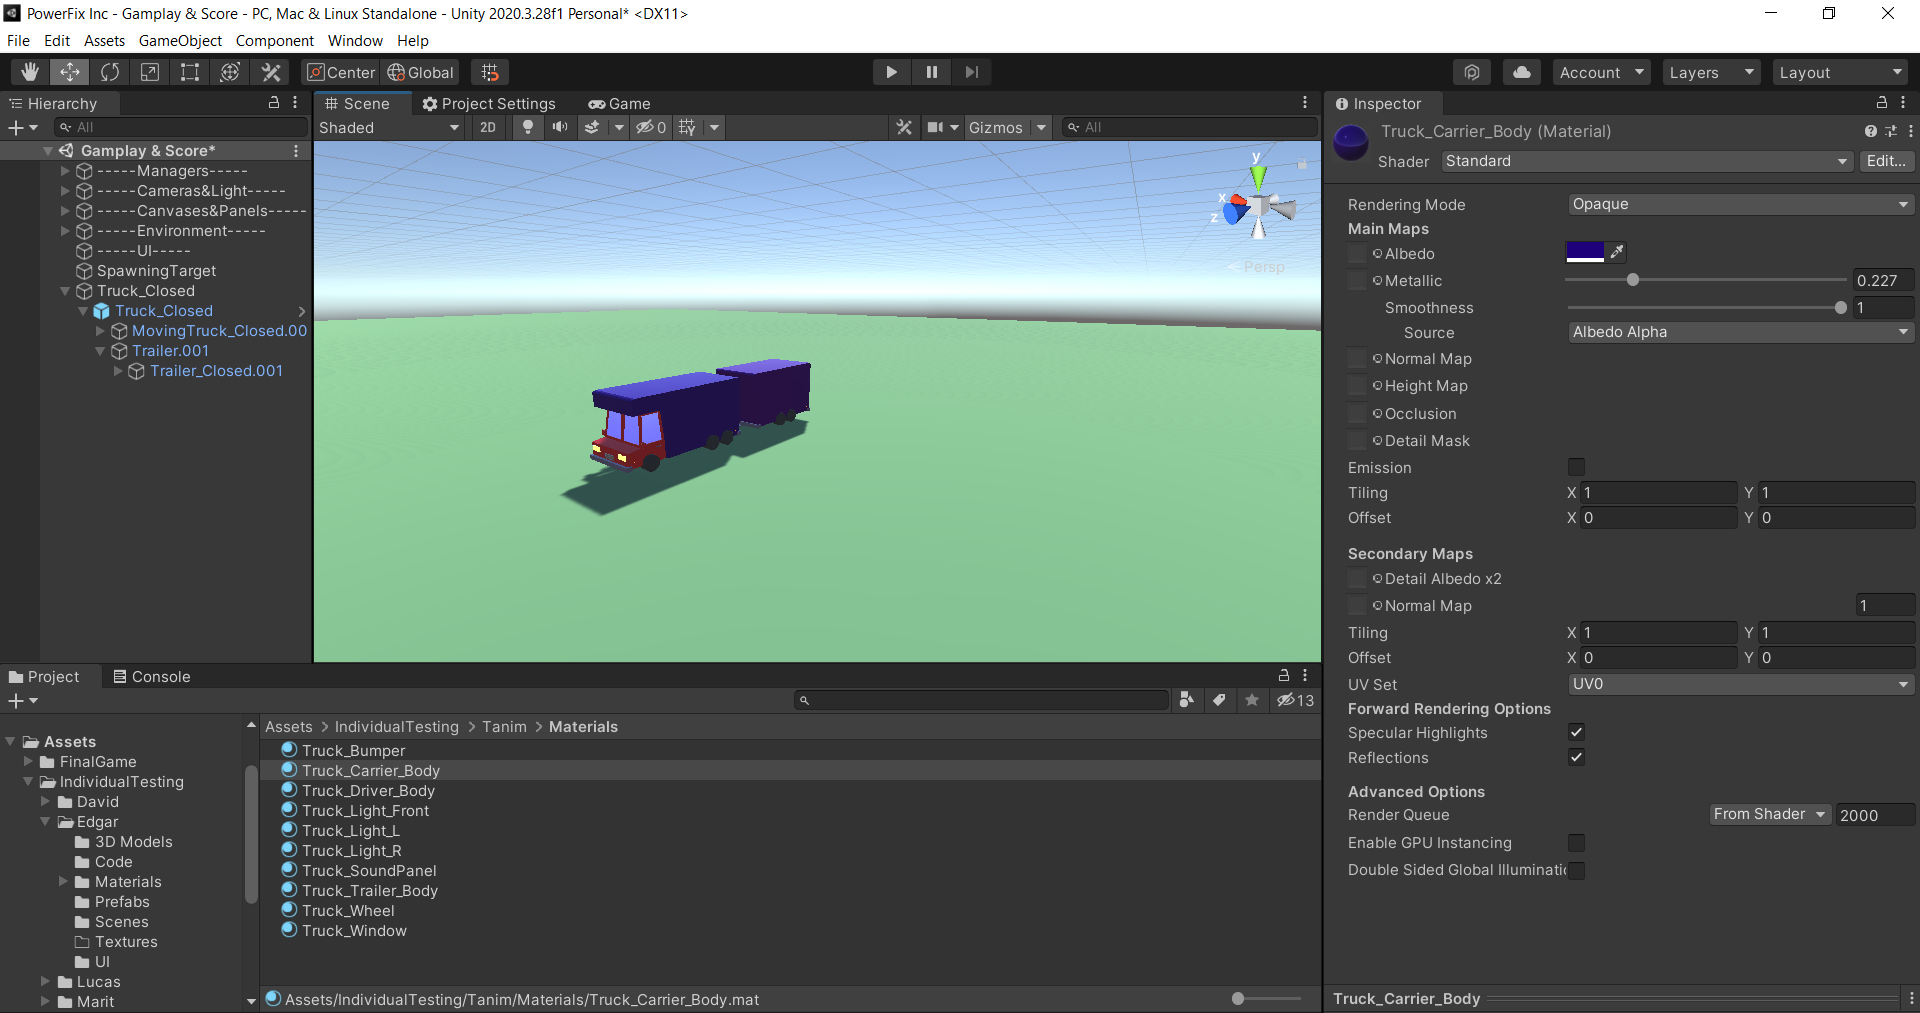The image size is (1920, 1013).
Task: Open the Component menu
Action: tap(275, 41)
